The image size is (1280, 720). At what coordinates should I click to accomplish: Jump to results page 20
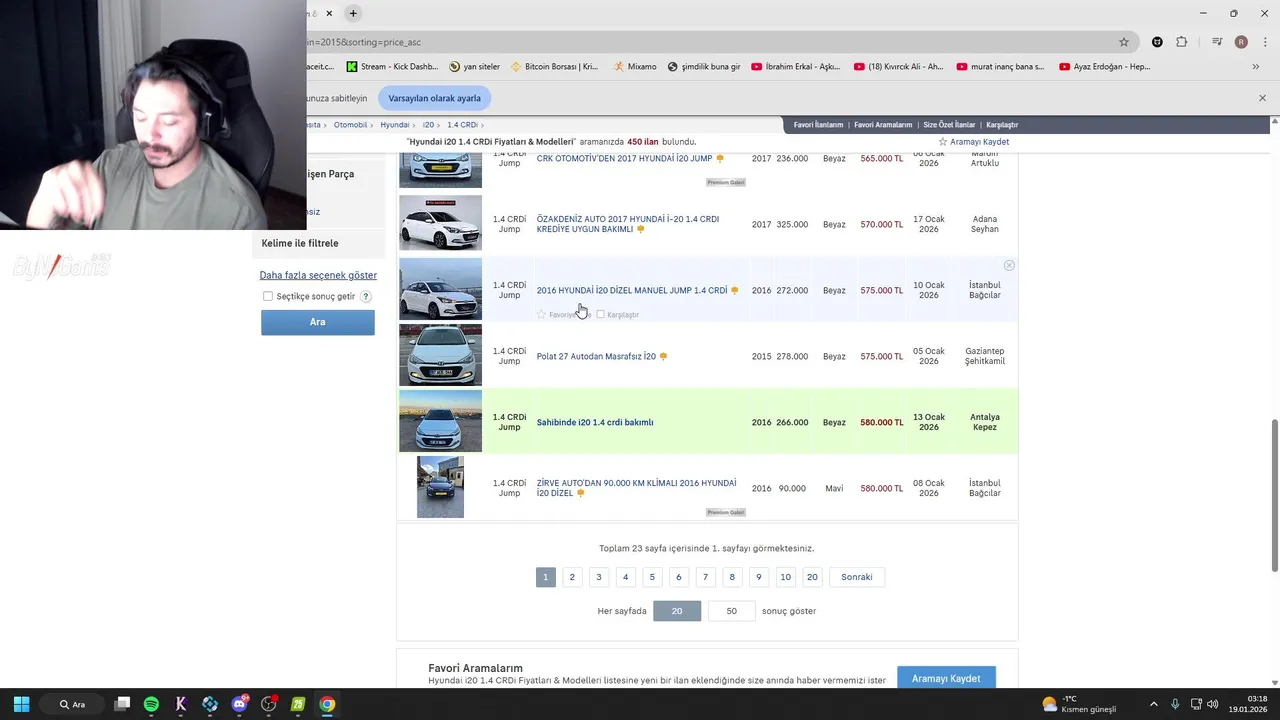coord(812,577)
